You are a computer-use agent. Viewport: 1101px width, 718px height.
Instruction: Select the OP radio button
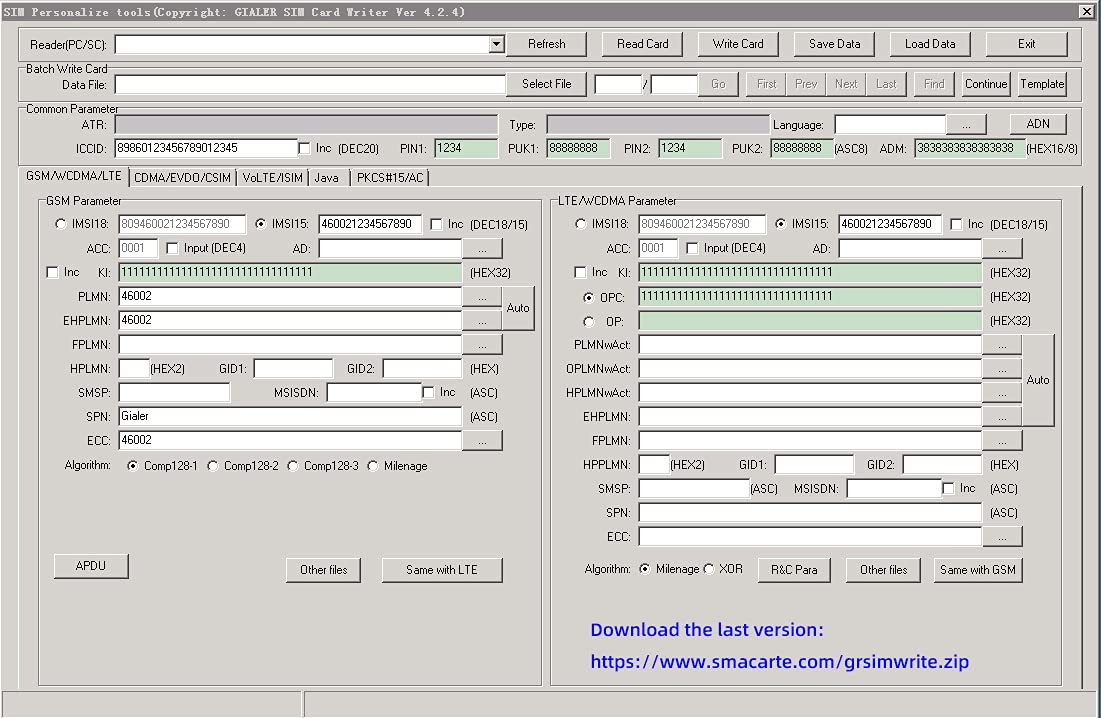point(588,321)
